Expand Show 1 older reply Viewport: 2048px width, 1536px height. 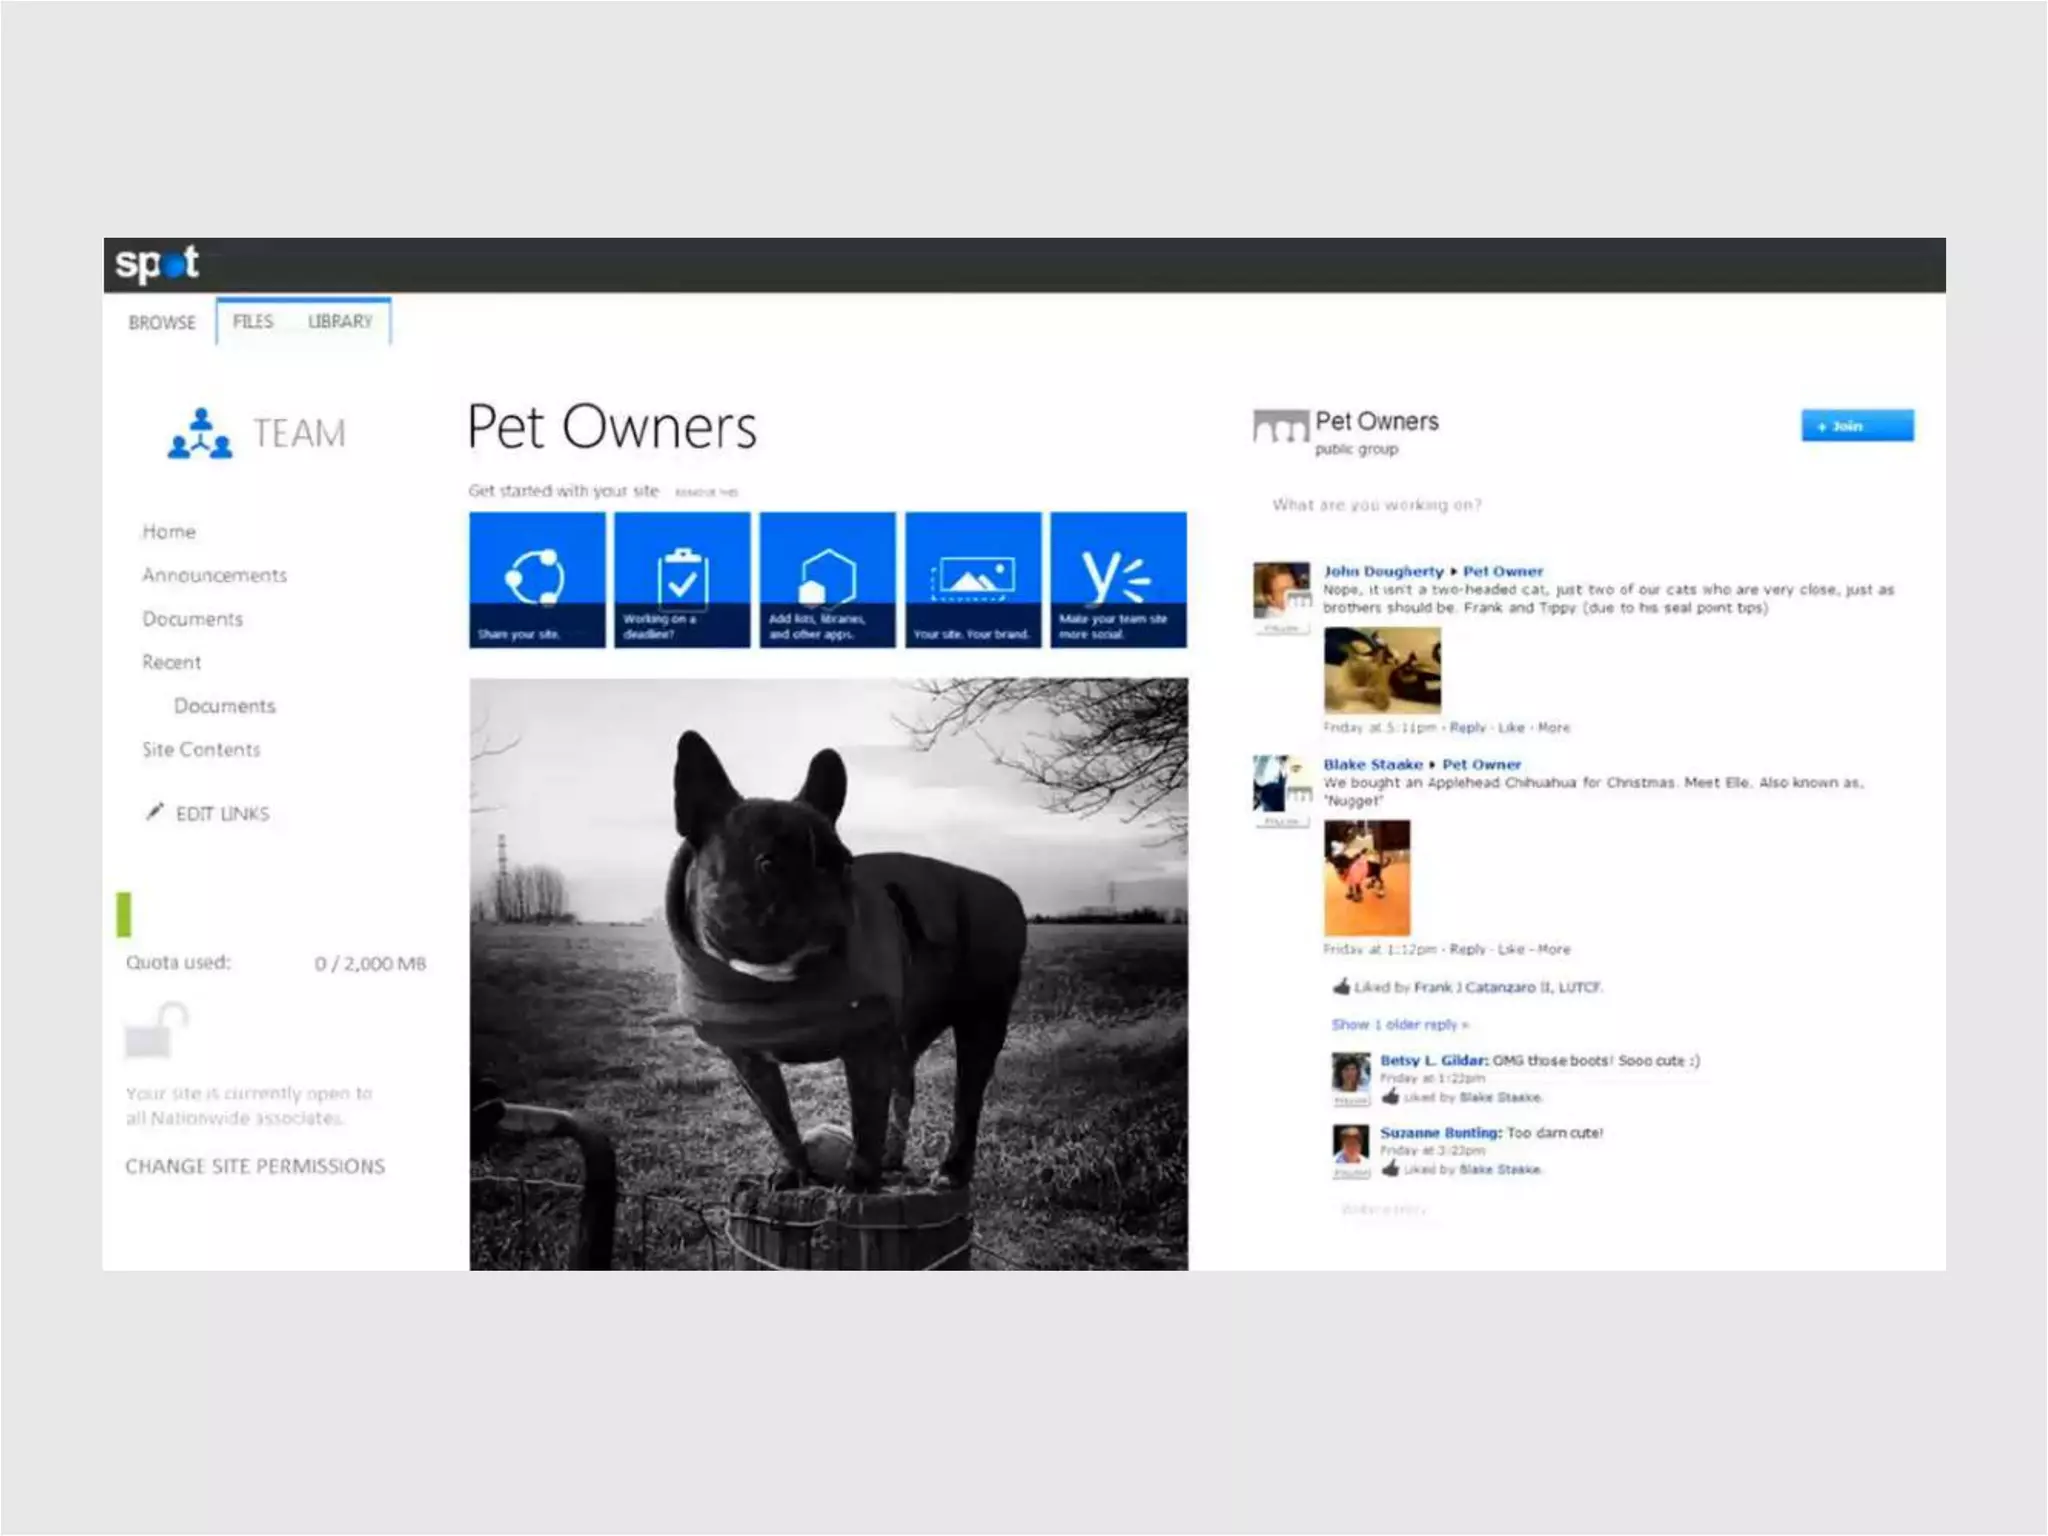[x=1399, y=1024]
